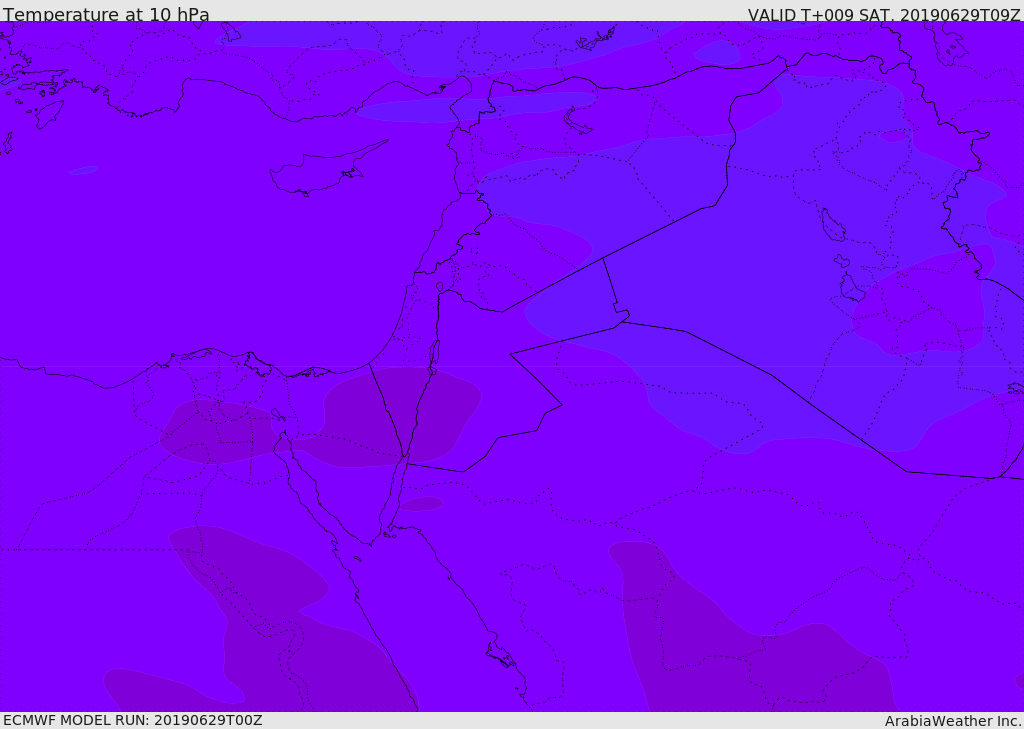
Task: Click the VALID T+009 timestamp text
Action: pyautogui.click(x=884, y=15)
